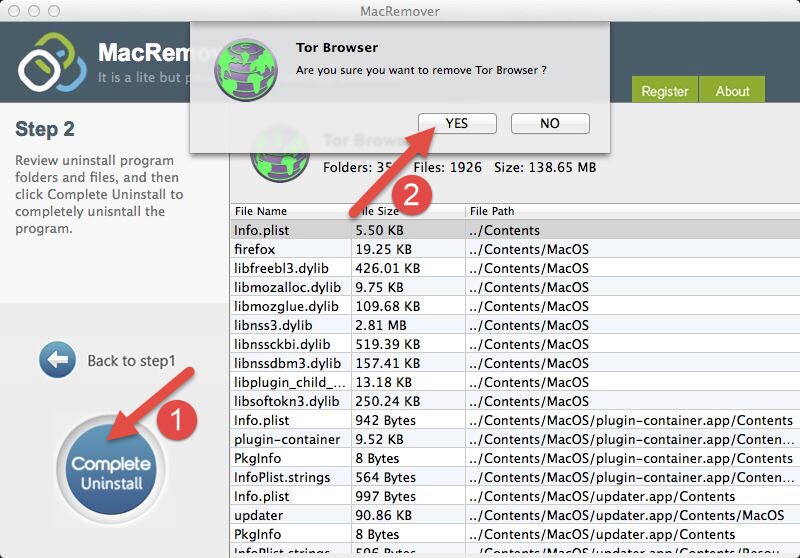Select the libfreebl3.dylib row
The image size is (800, 558).
pos(515,268)
